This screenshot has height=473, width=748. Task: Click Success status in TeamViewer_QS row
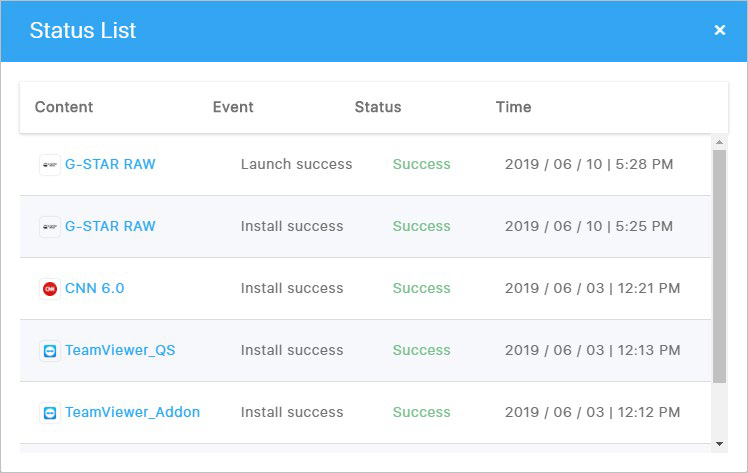[421, 350]
